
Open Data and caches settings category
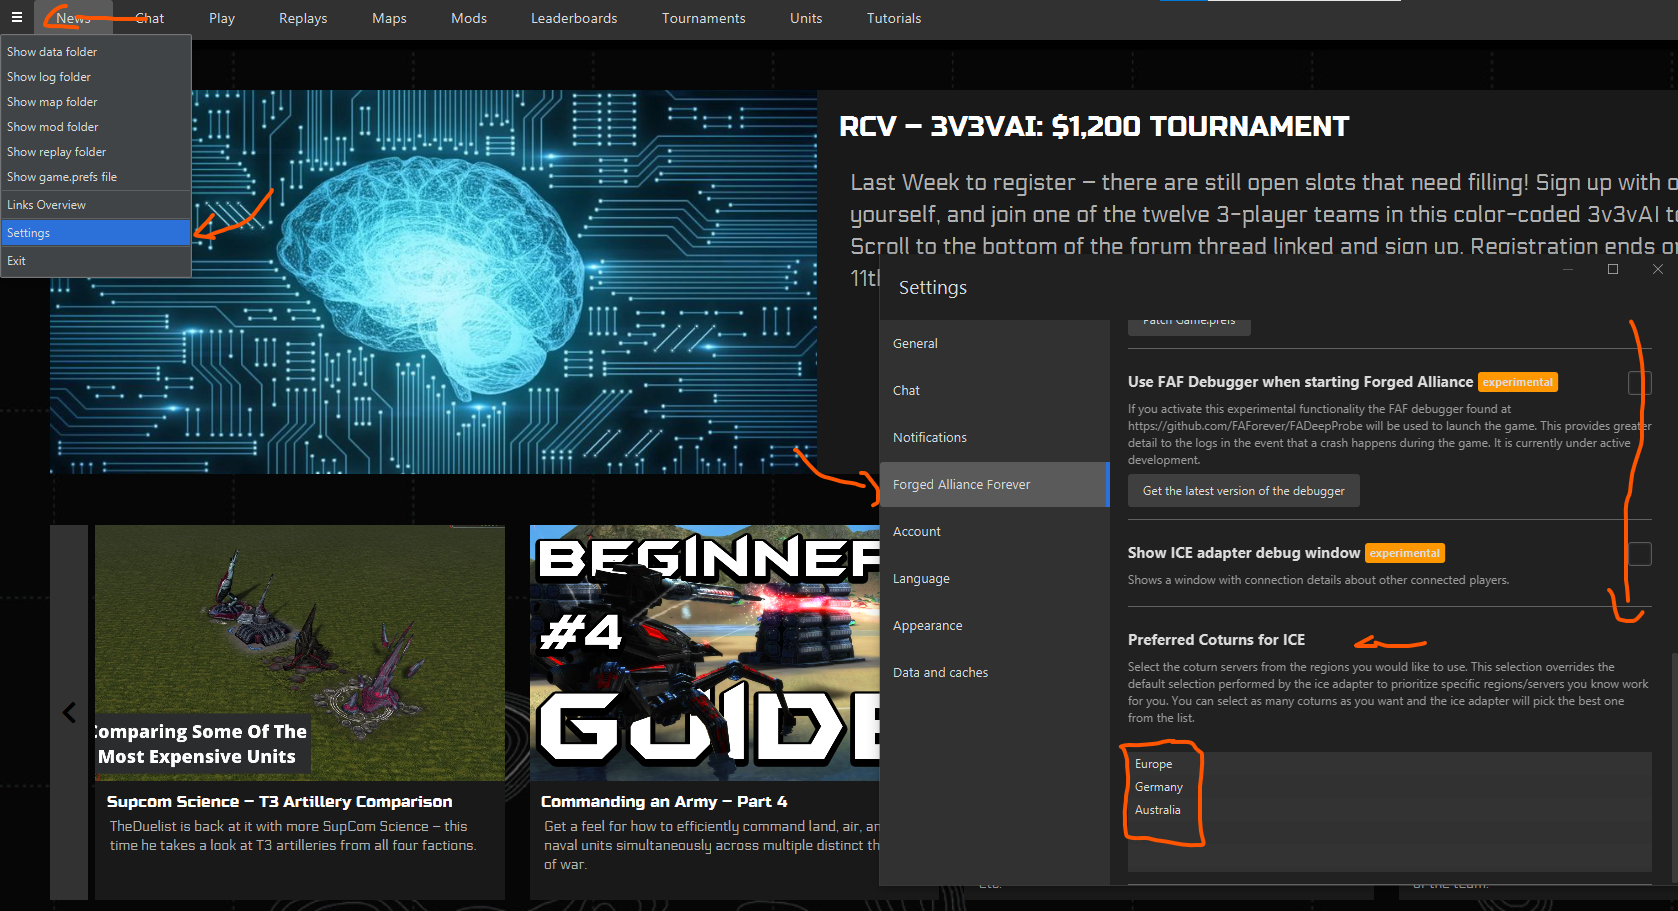coord(994,673)
